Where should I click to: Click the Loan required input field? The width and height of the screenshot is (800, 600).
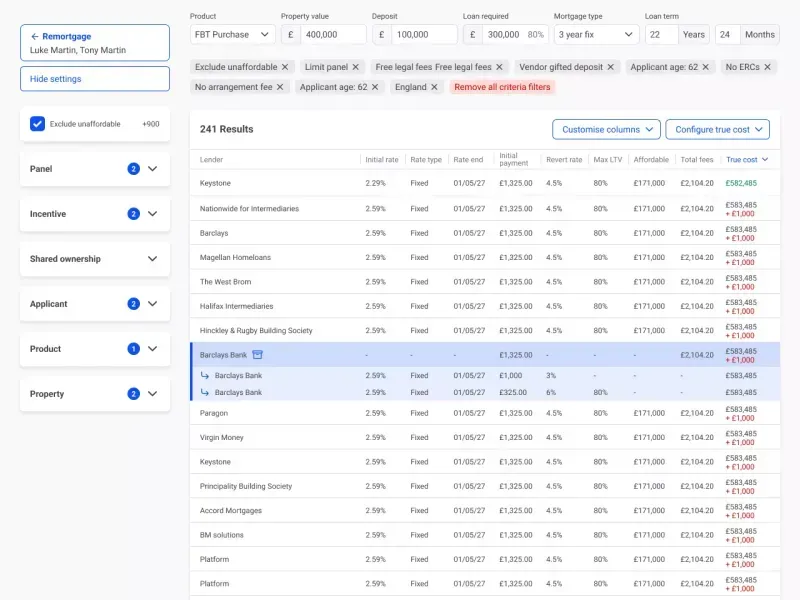coord(515,34)
